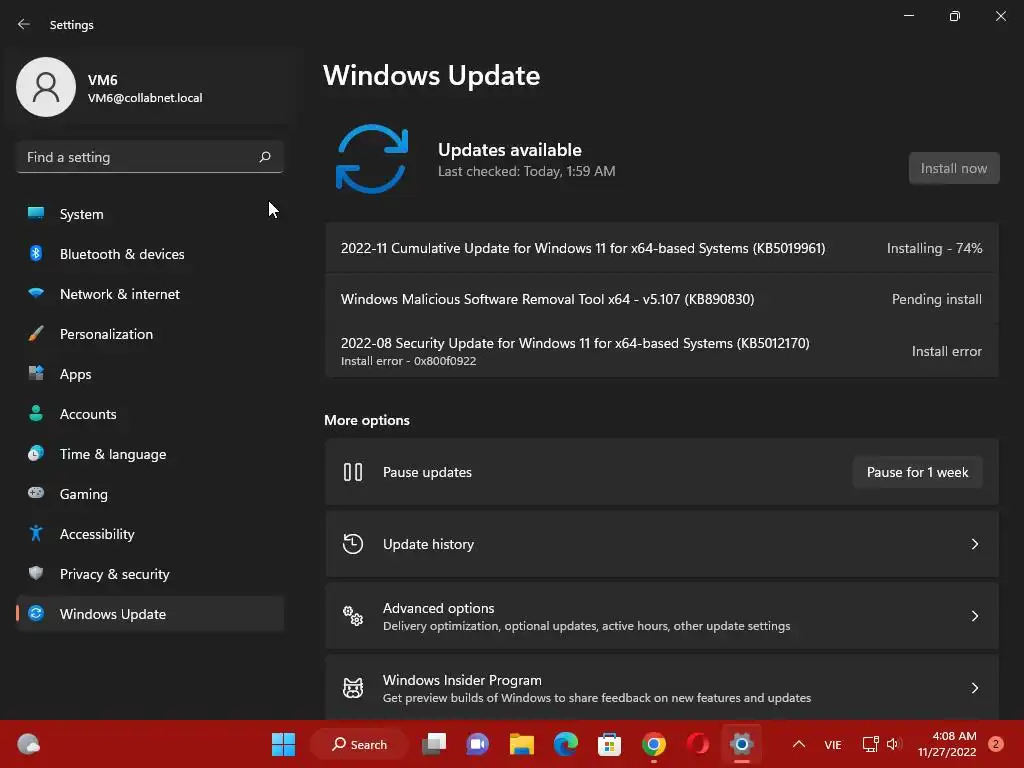The image size is (1024, 768).
Task: Click the Personalization brush icon
Action: tap(36, 333)
